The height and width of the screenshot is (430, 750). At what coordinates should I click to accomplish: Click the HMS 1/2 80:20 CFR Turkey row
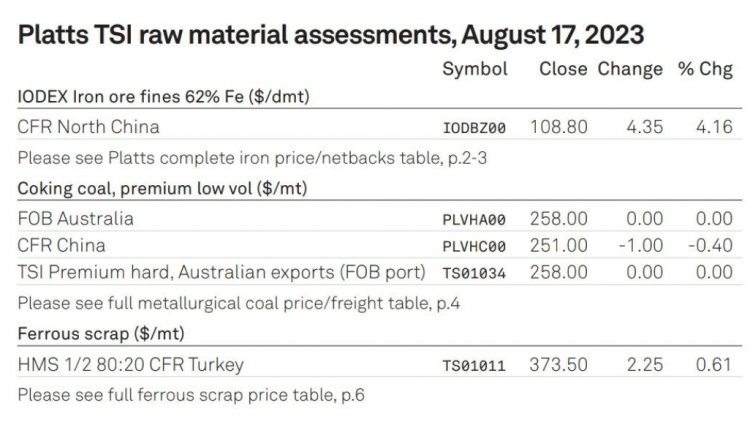[x=380, y=365]
